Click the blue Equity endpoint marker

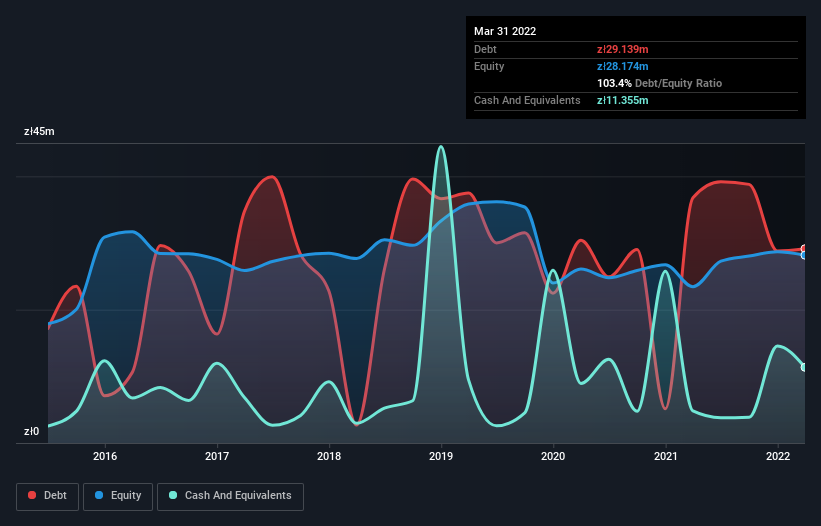pos(805,255)
